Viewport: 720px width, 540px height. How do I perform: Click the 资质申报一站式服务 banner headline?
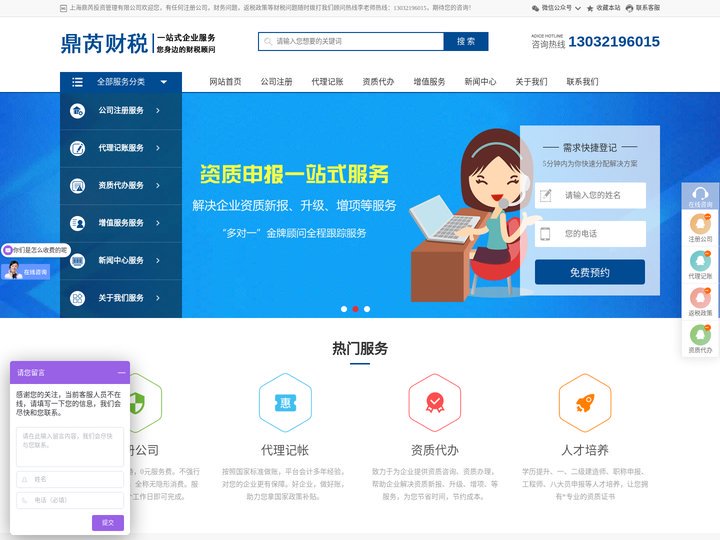click(x=294, y=174)
